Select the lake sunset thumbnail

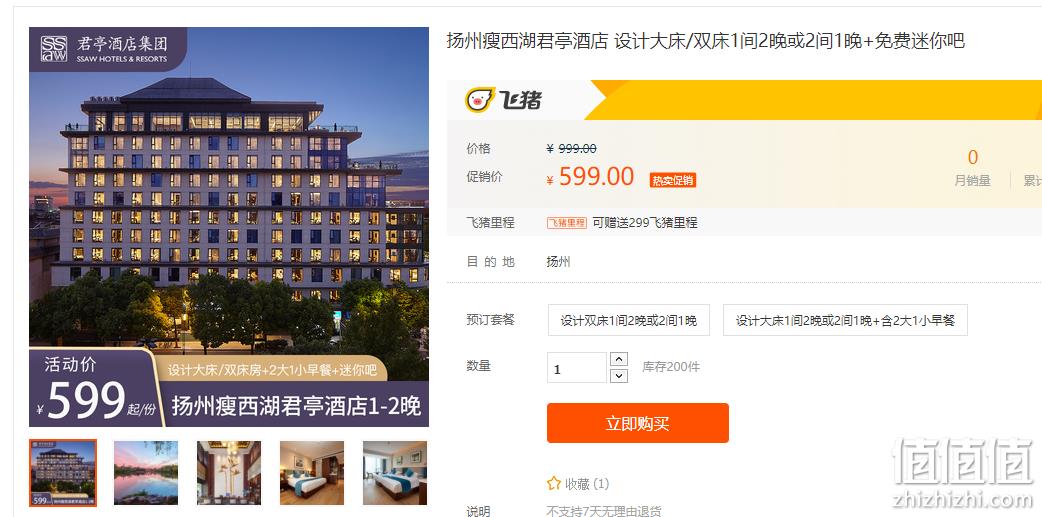[146, 472]
